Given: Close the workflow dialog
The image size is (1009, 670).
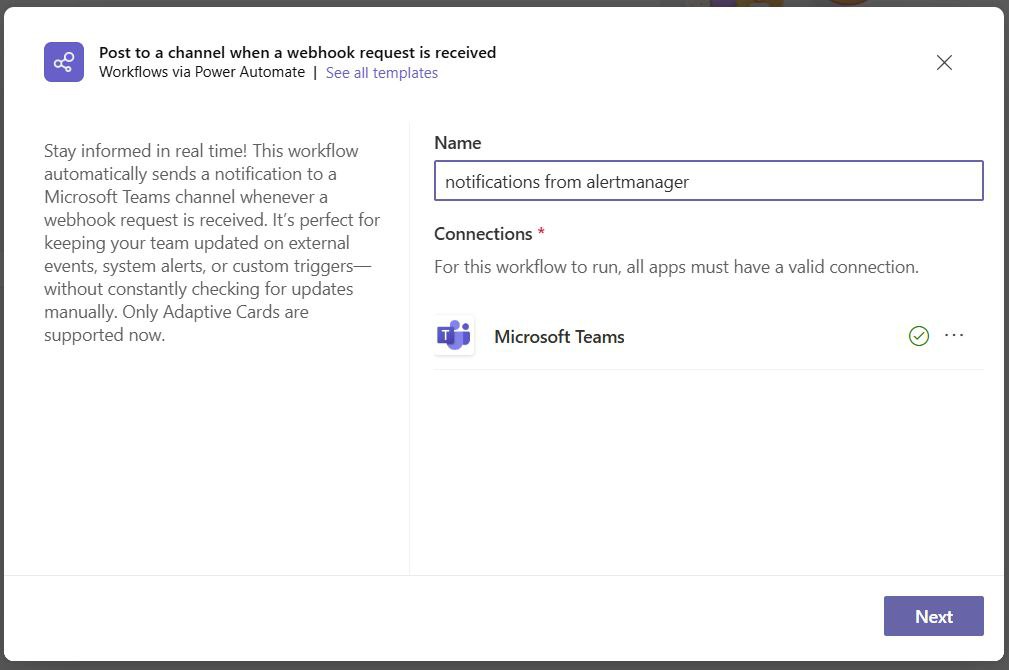Looking at the screenshot, I should pyautogui.click(x=944, y=62).
